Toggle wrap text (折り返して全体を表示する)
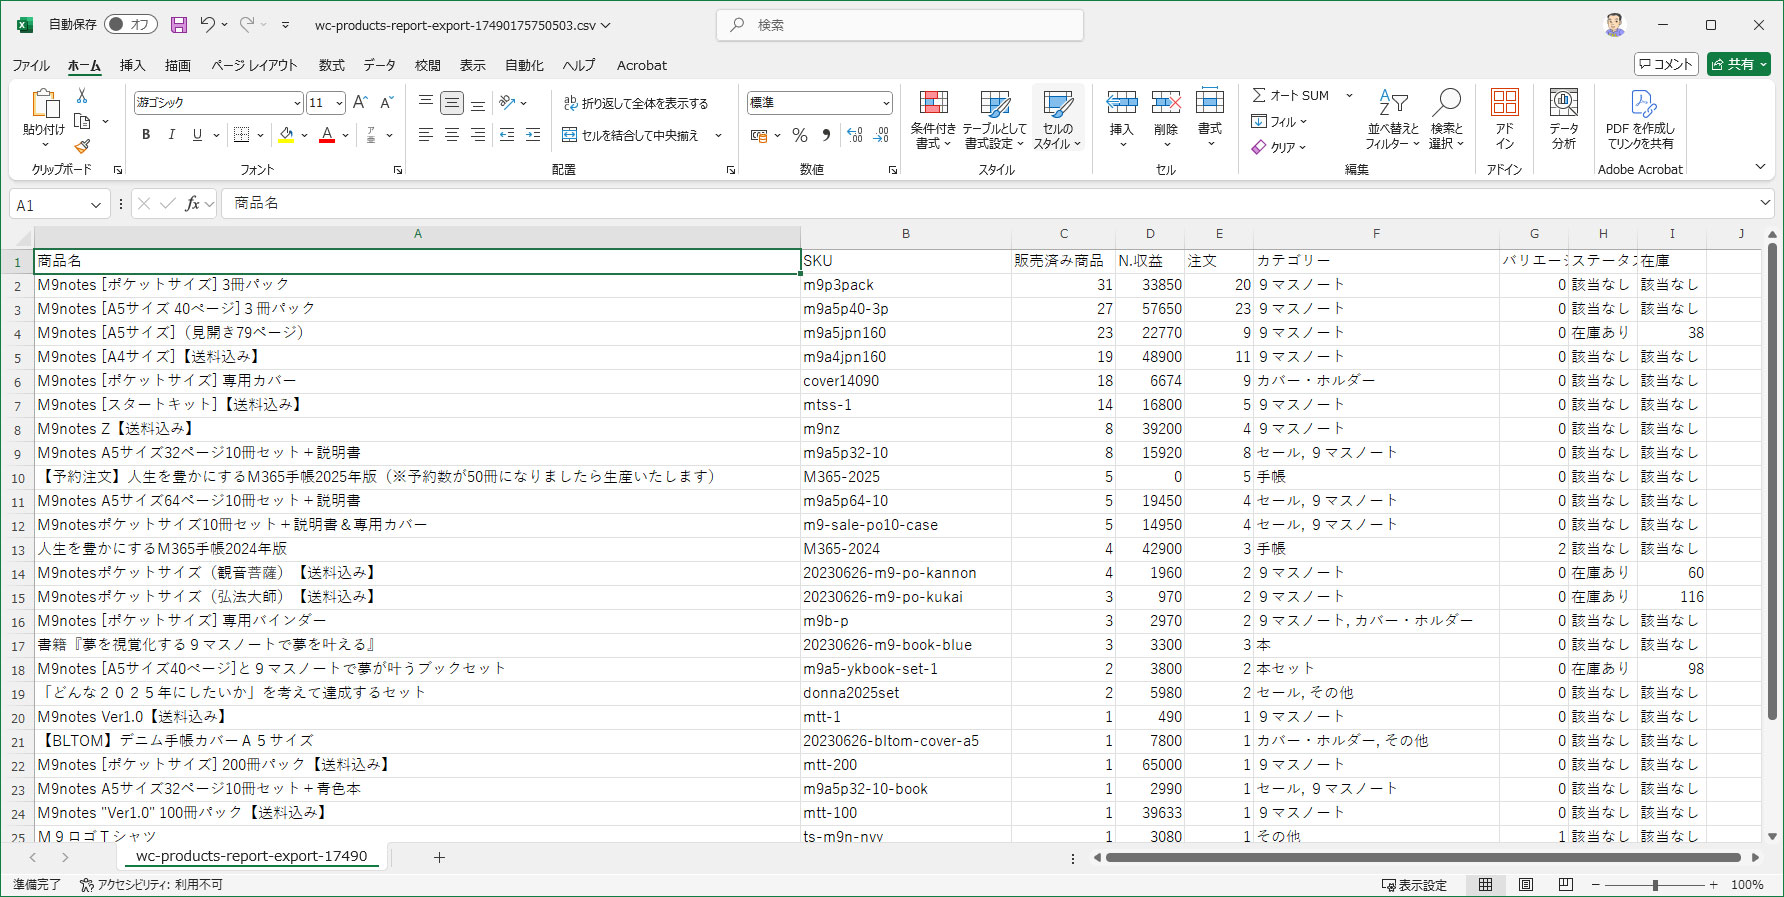 [x=635, y=103]
